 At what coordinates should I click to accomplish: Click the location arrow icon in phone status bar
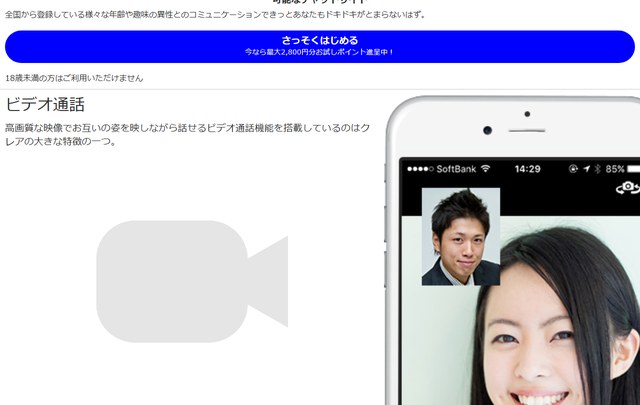587,169
